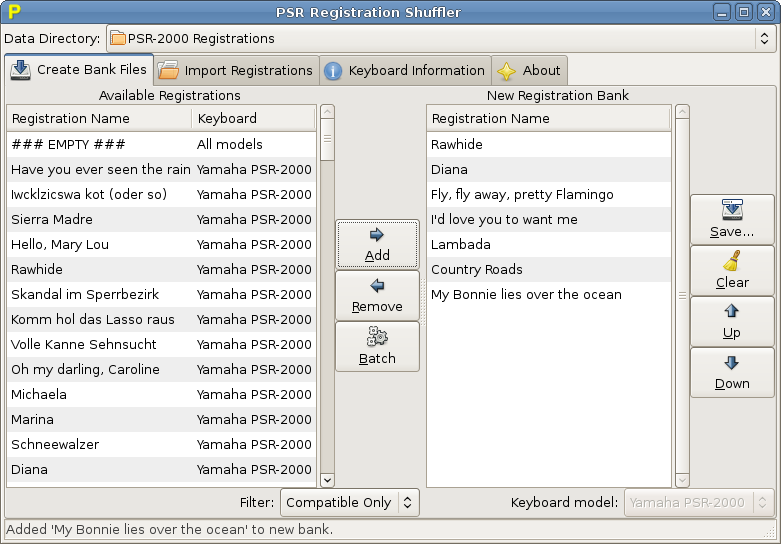Move registration Down with arrow button
781x544 pixels.
731,373
